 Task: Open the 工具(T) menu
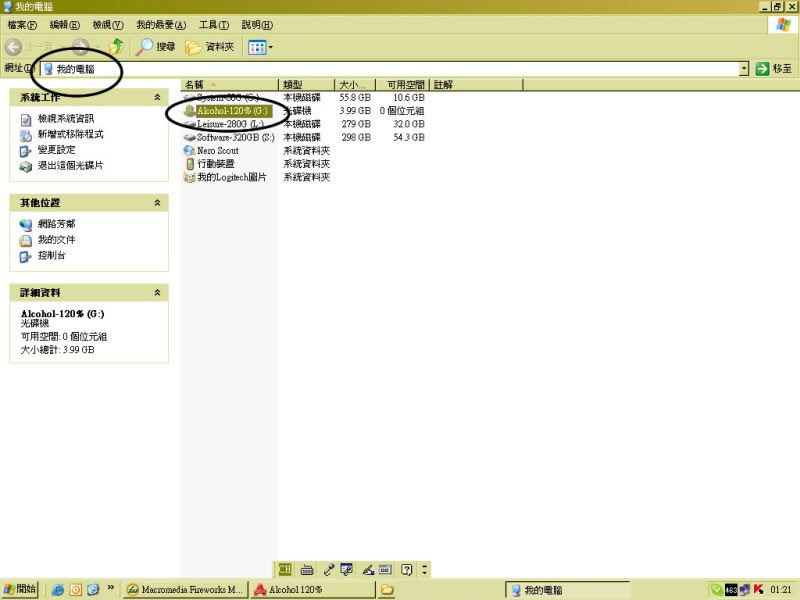click(x=214, y=24)
